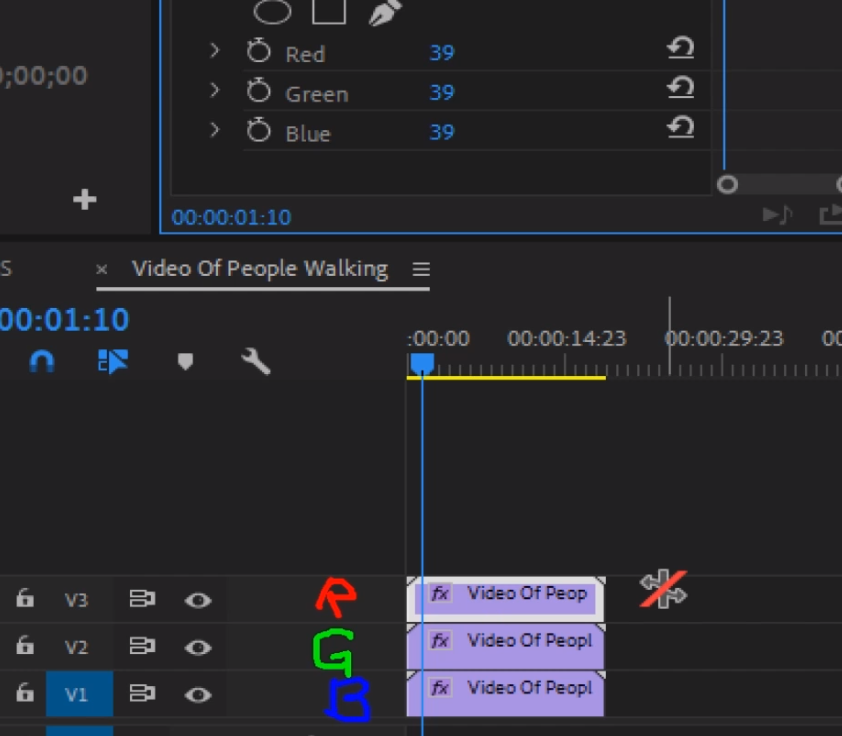Close the Video Of People Walking sequence tab
Image resolution: width=842 pixels, height=736 pixels.
click(x=101, y=269)
